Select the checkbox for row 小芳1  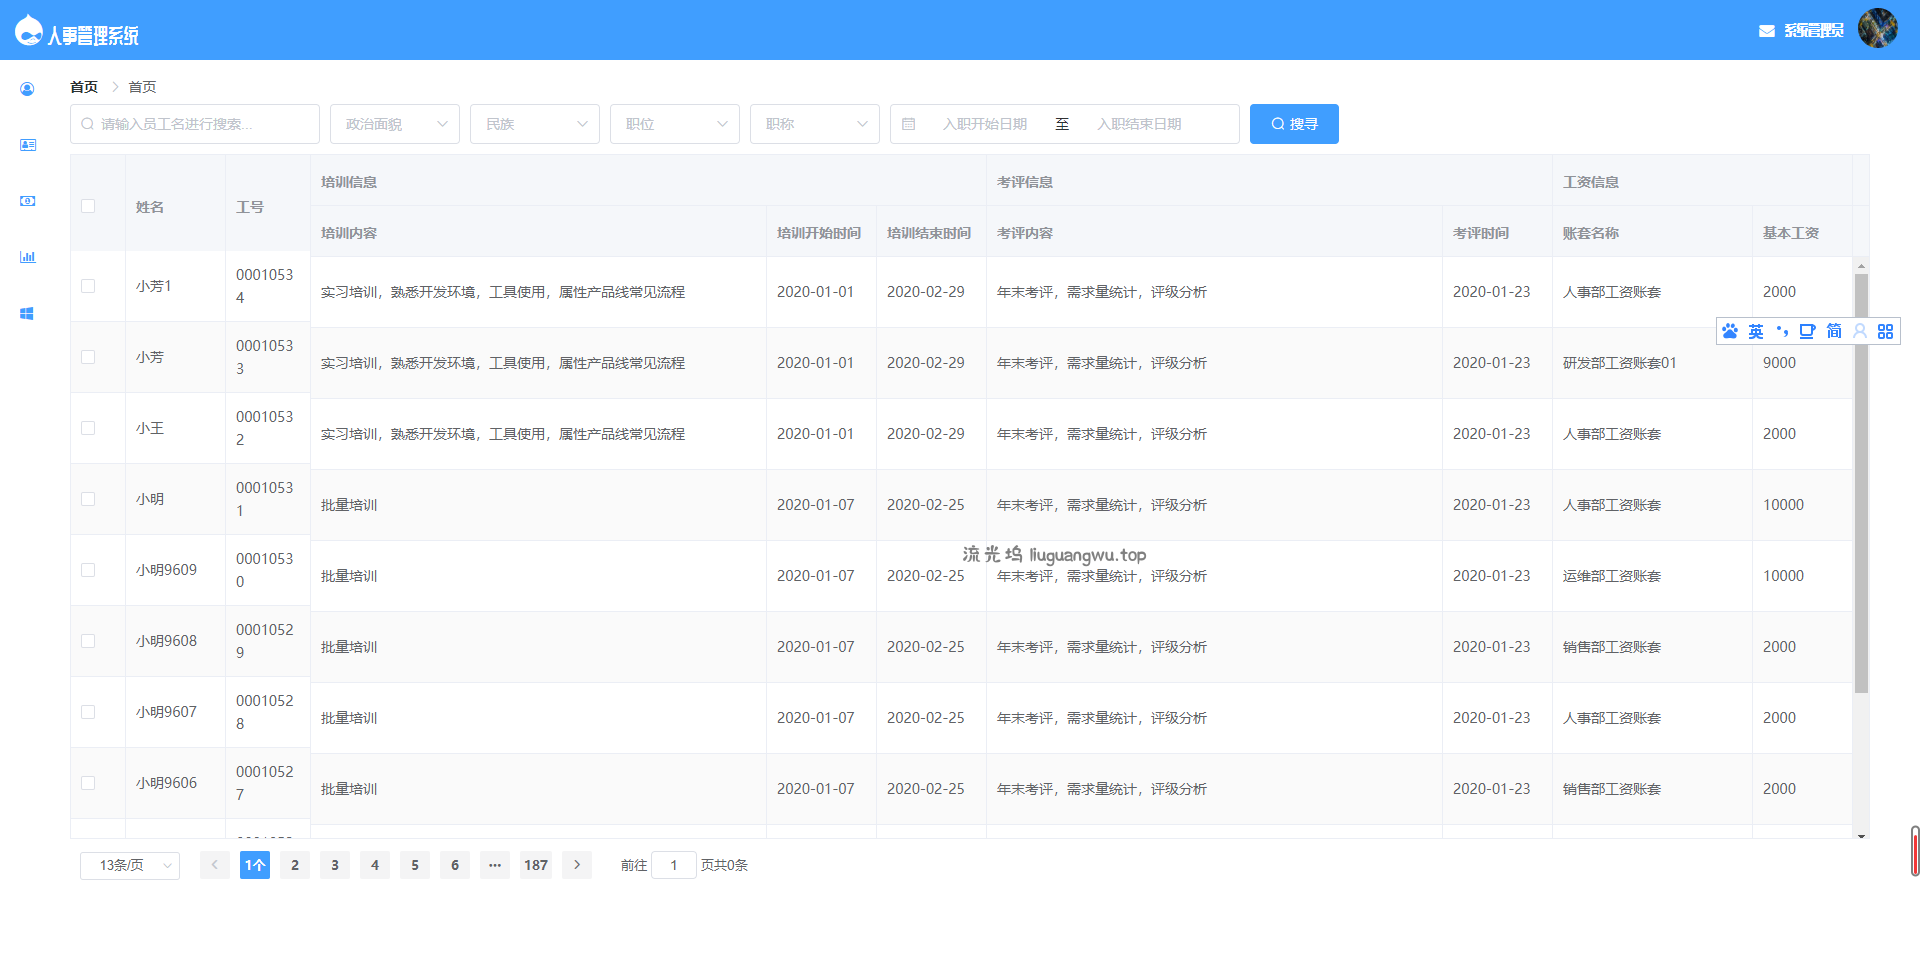click(88, 286)
